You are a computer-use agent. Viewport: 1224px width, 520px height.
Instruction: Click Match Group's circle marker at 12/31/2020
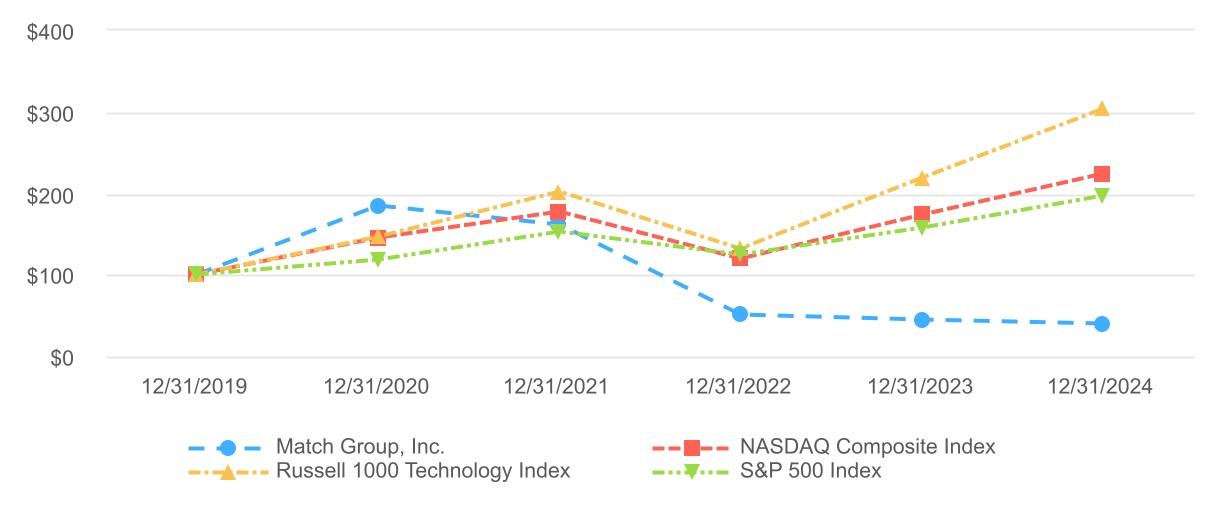(378, 206)
